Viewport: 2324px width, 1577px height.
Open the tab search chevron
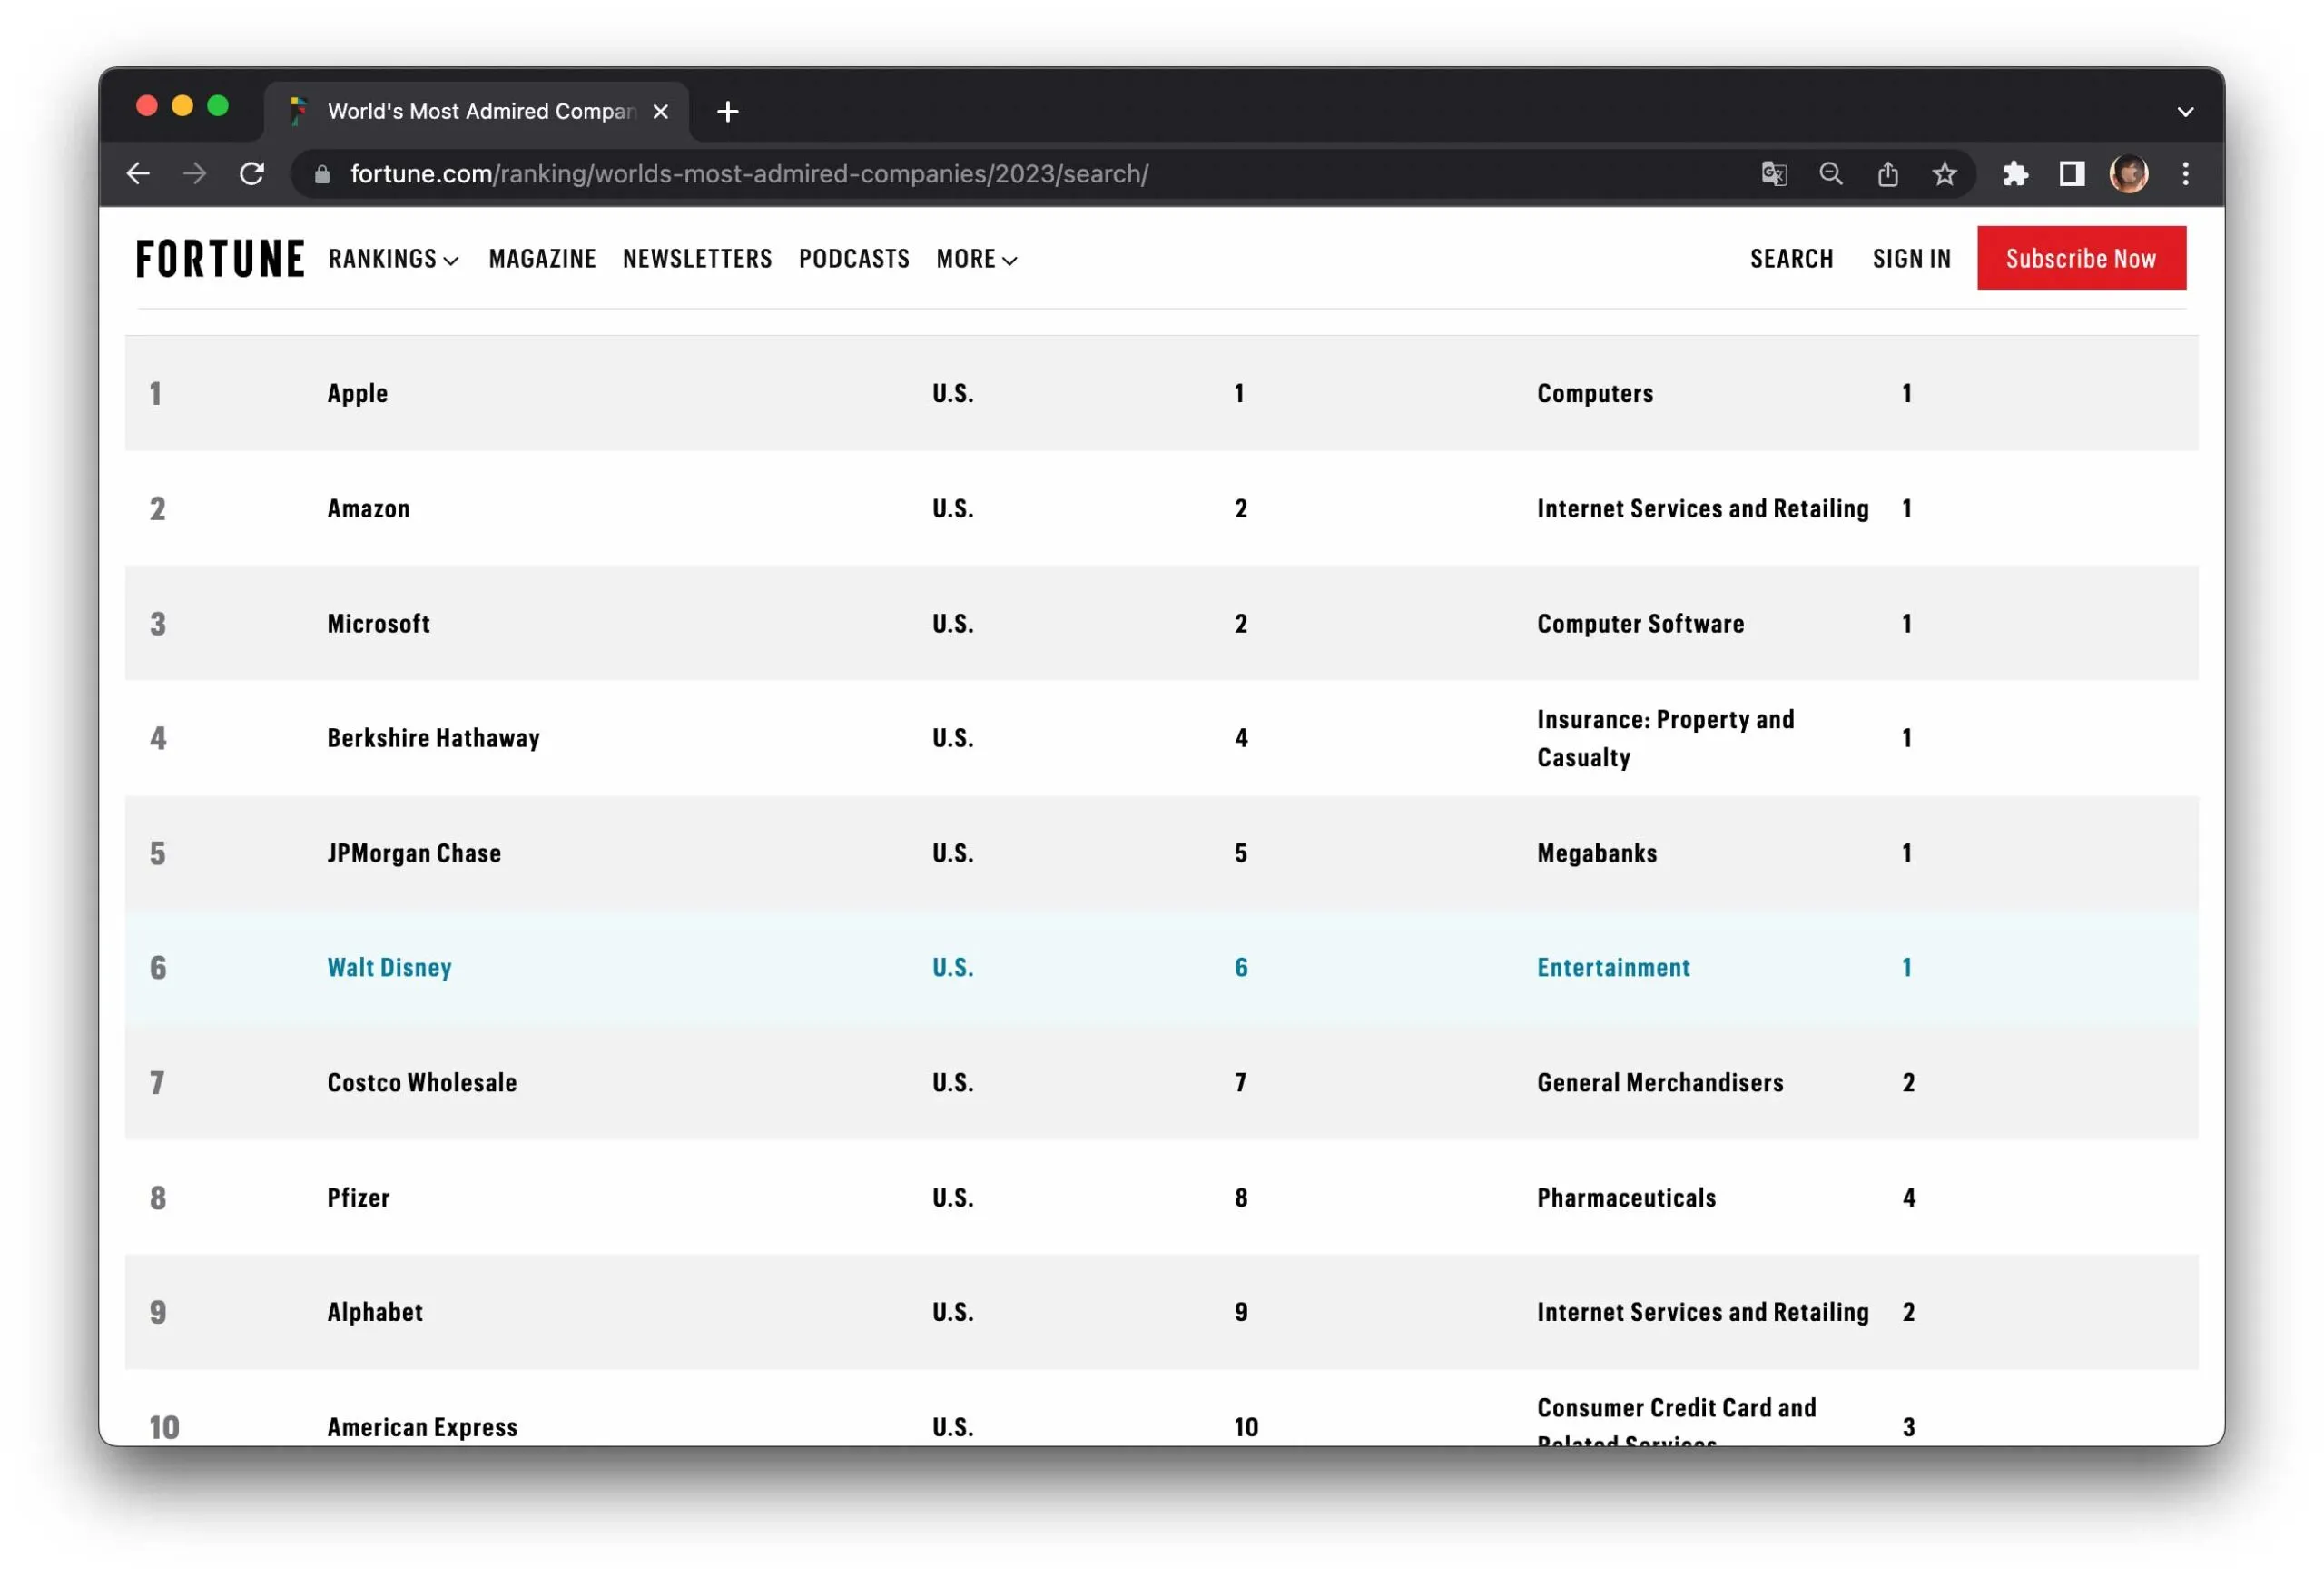[2185, 112]
